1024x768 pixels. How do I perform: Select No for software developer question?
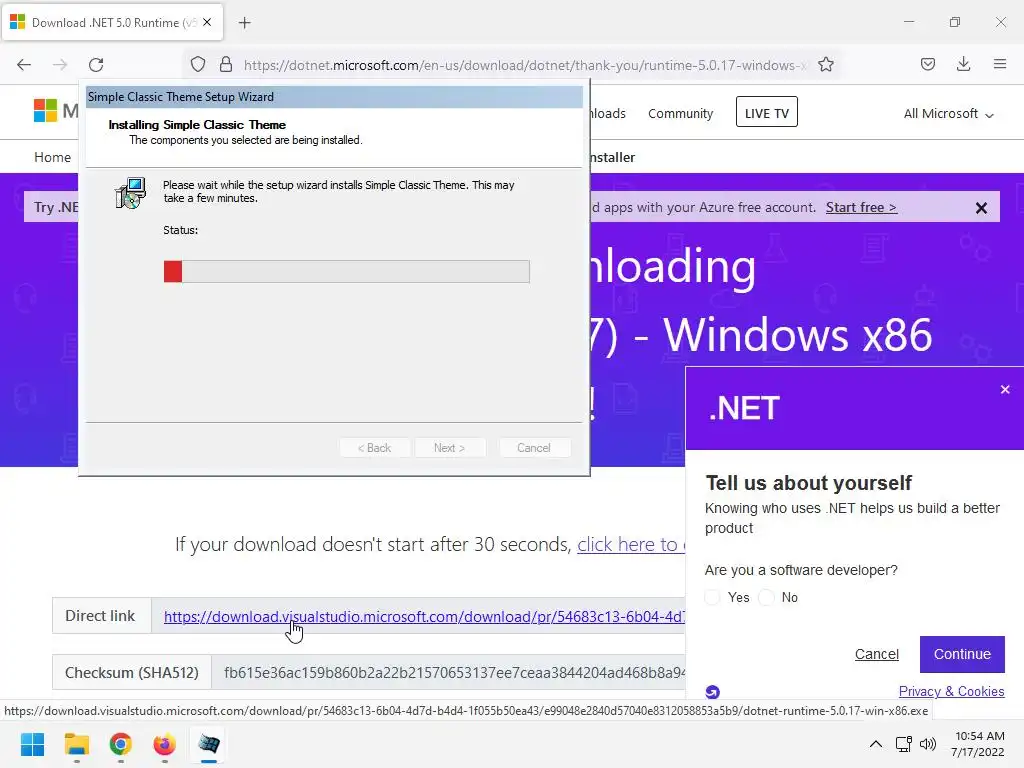[x=767, y=597]
